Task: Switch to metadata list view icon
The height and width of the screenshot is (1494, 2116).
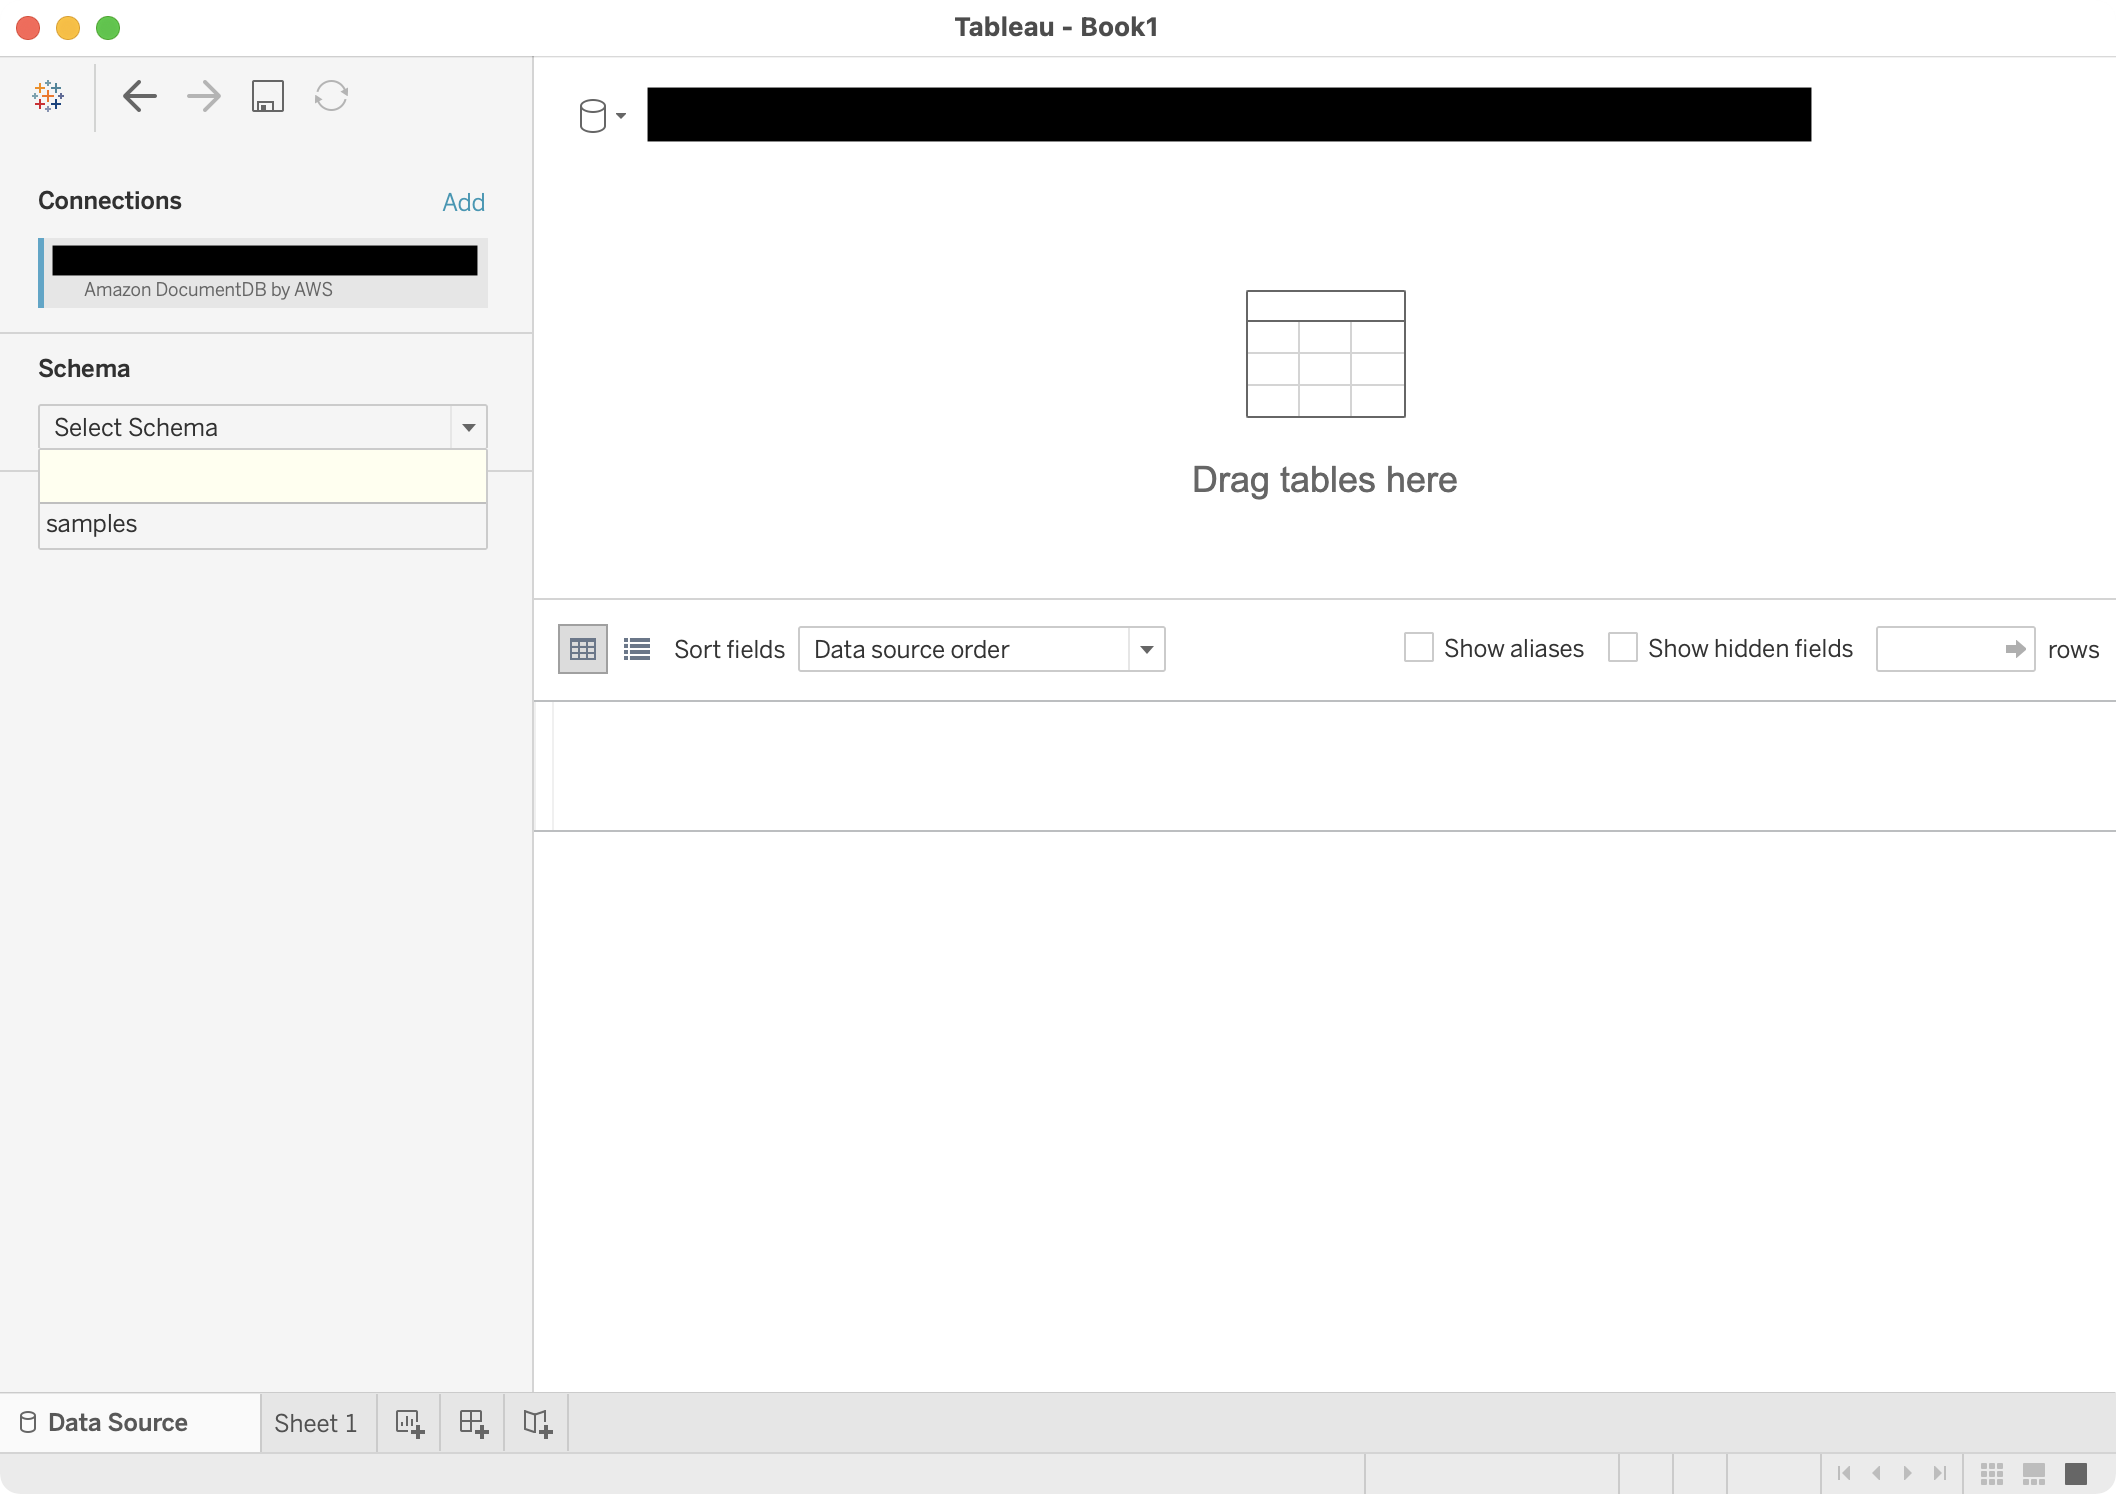Action: pyautogui.click(x=636, y=649)
